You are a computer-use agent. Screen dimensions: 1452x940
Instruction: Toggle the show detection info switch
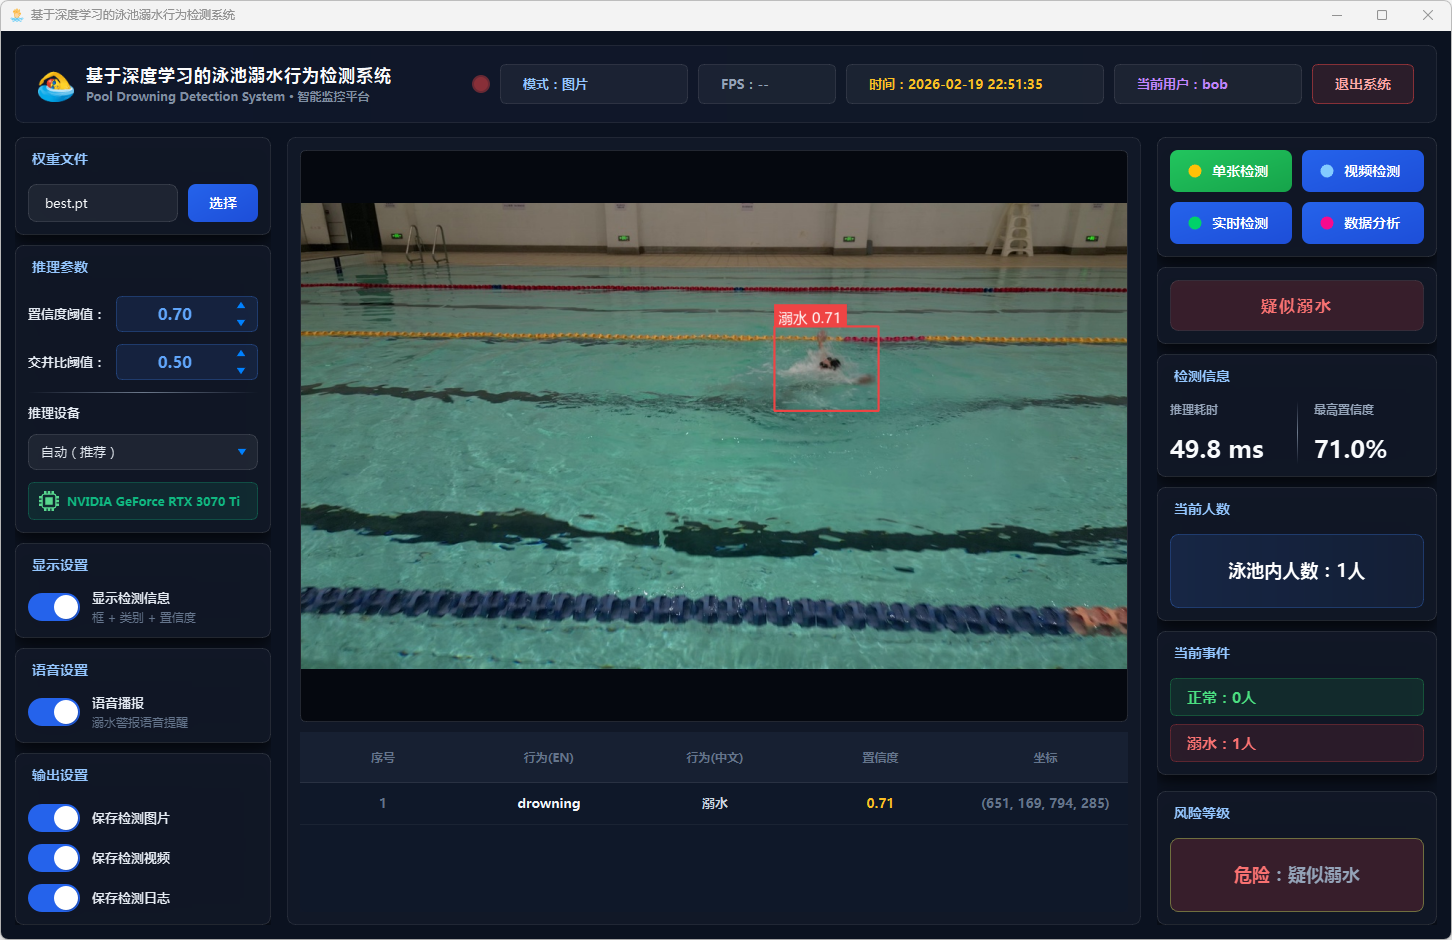pos(54,607)
